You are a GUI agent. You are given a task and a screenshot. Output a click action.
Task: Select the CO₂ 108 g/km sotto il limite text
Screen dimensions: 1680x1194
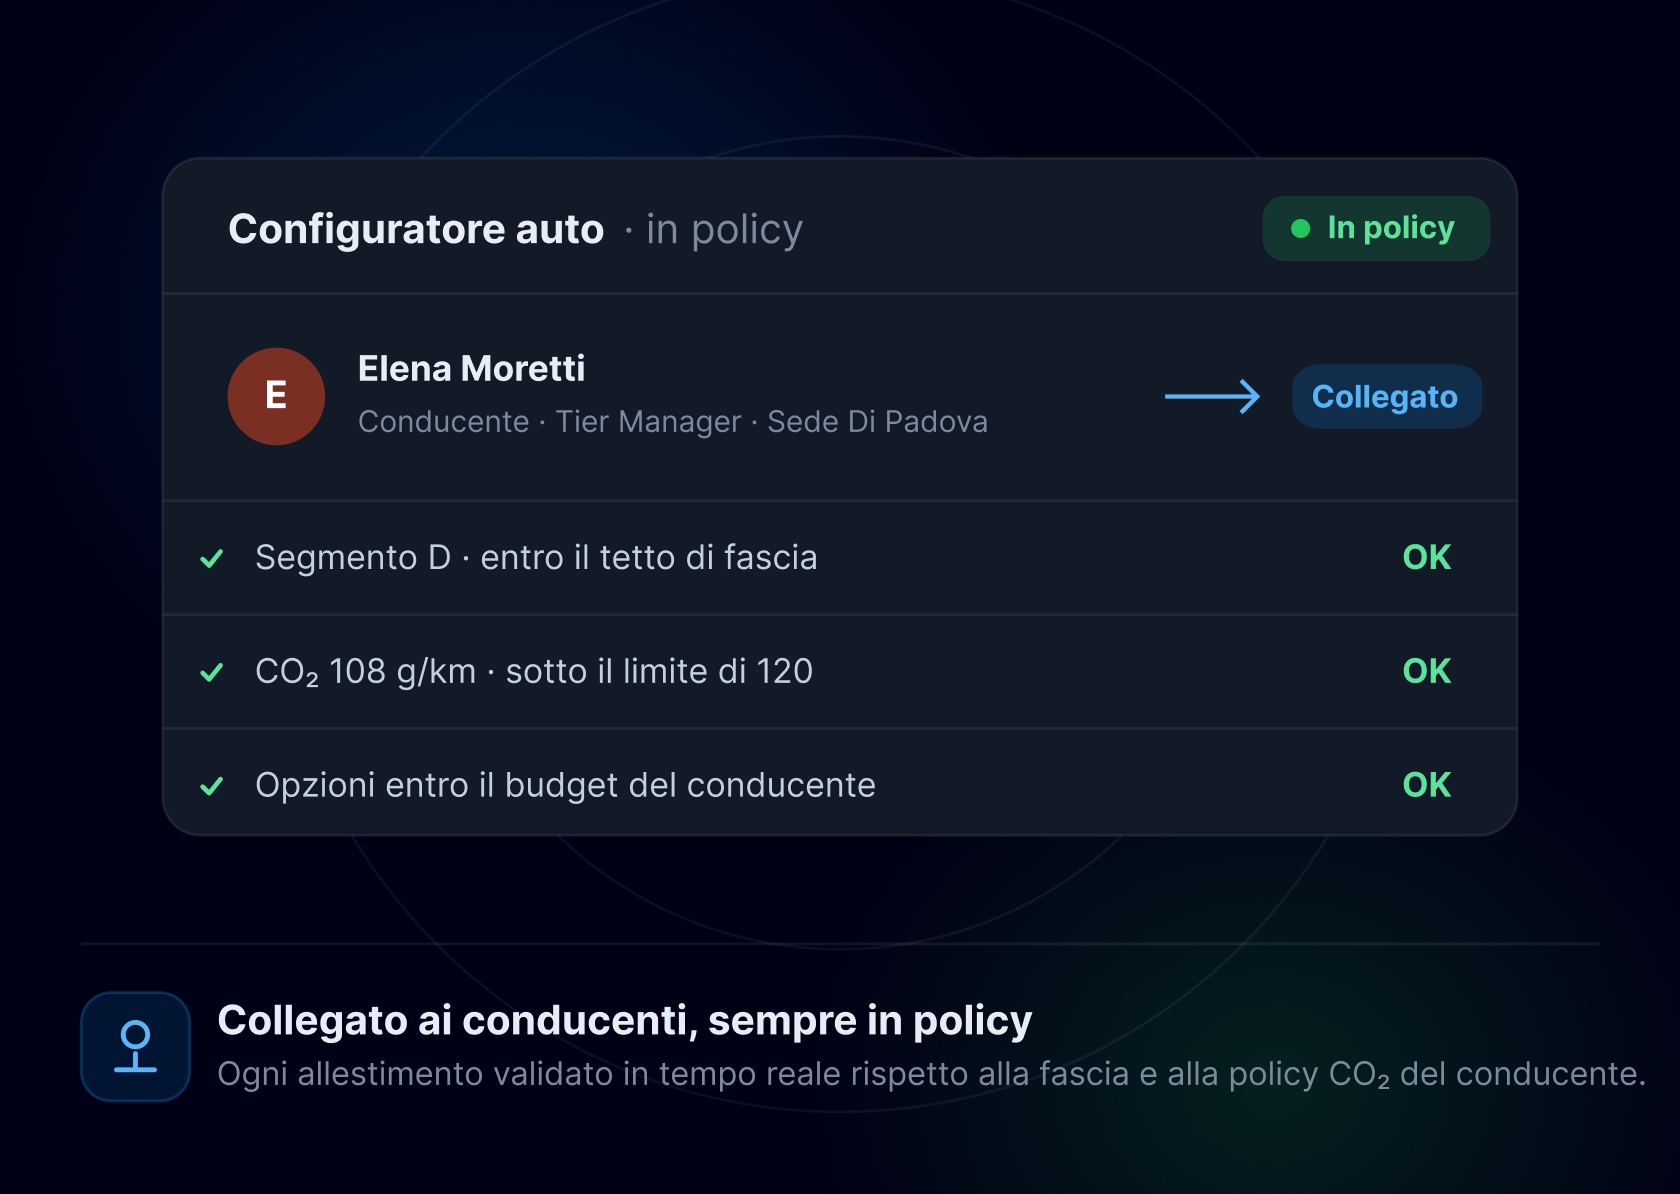(534, 671)
